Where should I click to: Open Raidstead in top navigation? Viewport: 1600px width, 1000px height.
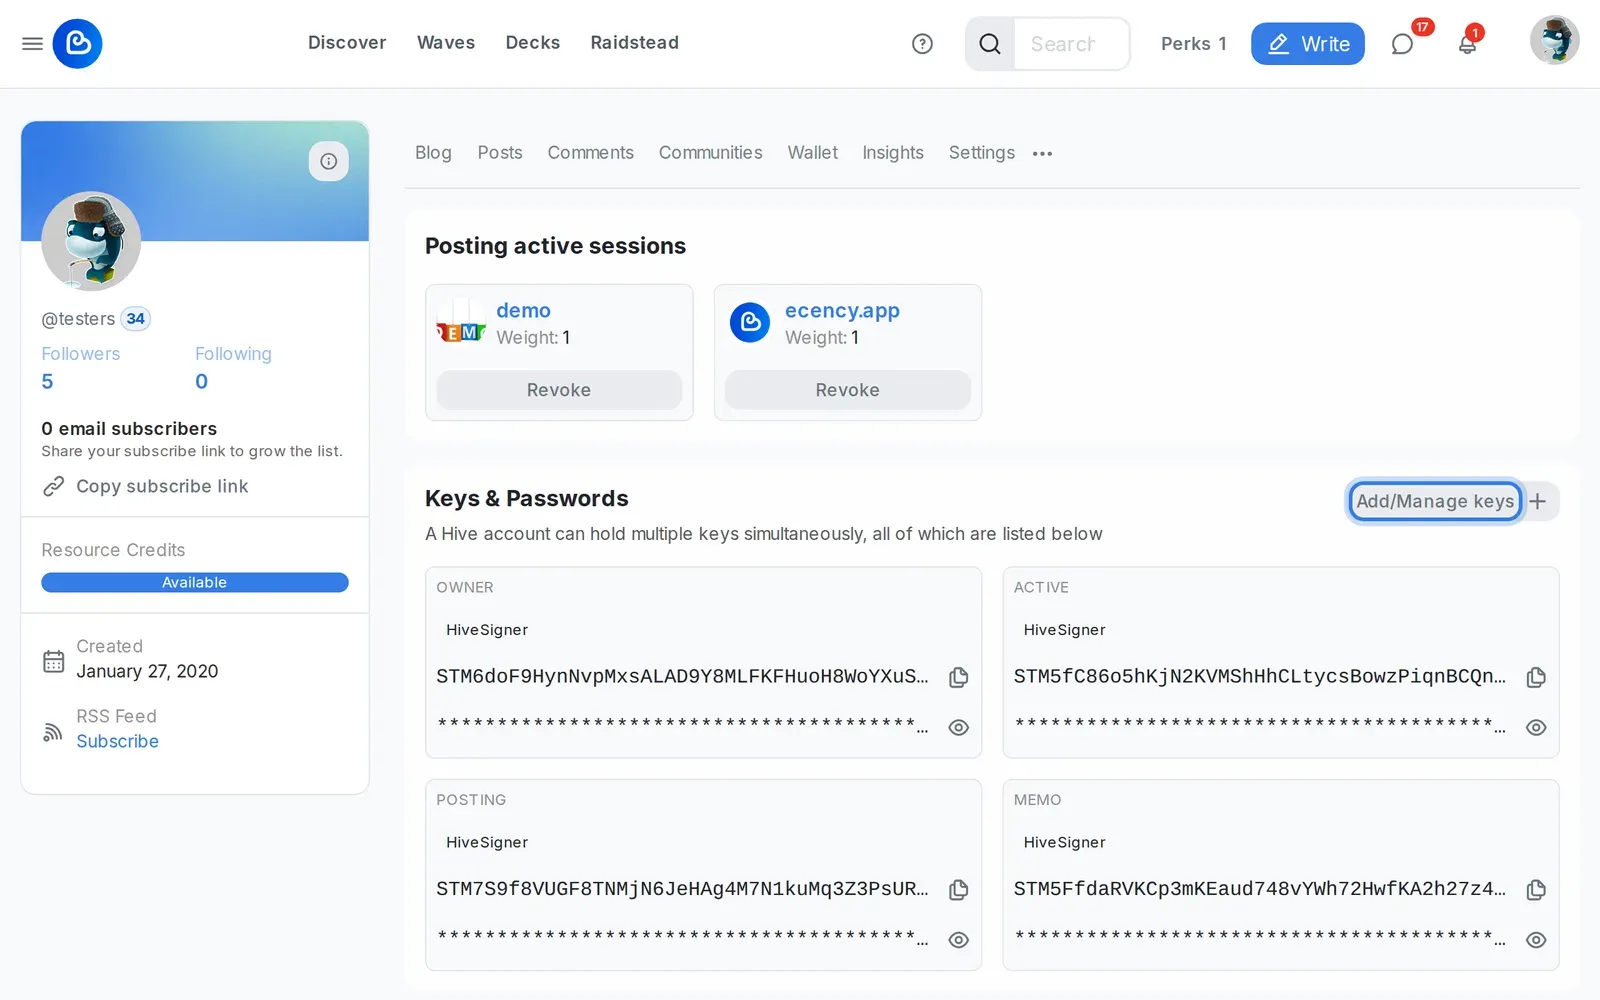(x=635, y=43)
